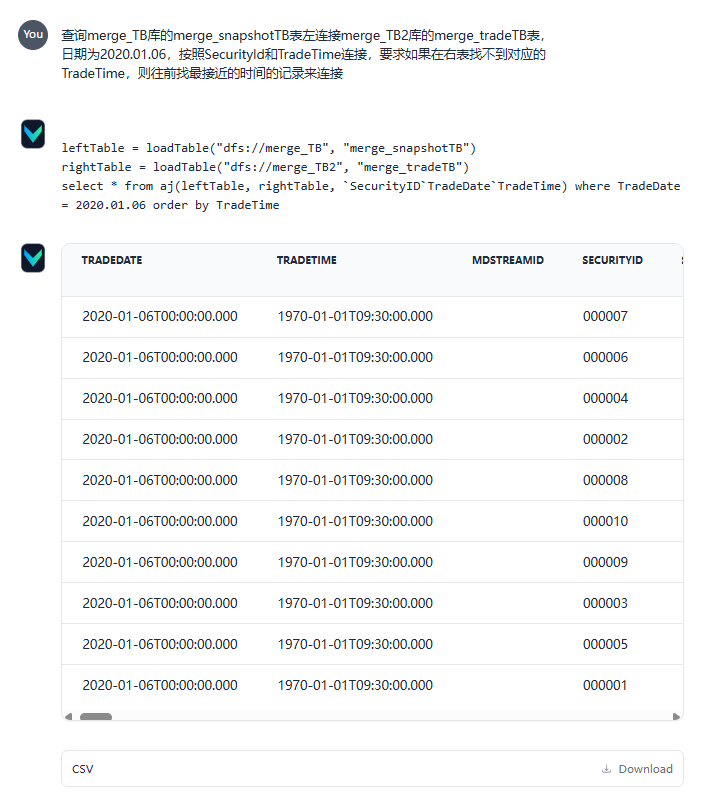The image size is (705, 798).
Task: Click the TRADEDATE column header
Action: (112, 260)
